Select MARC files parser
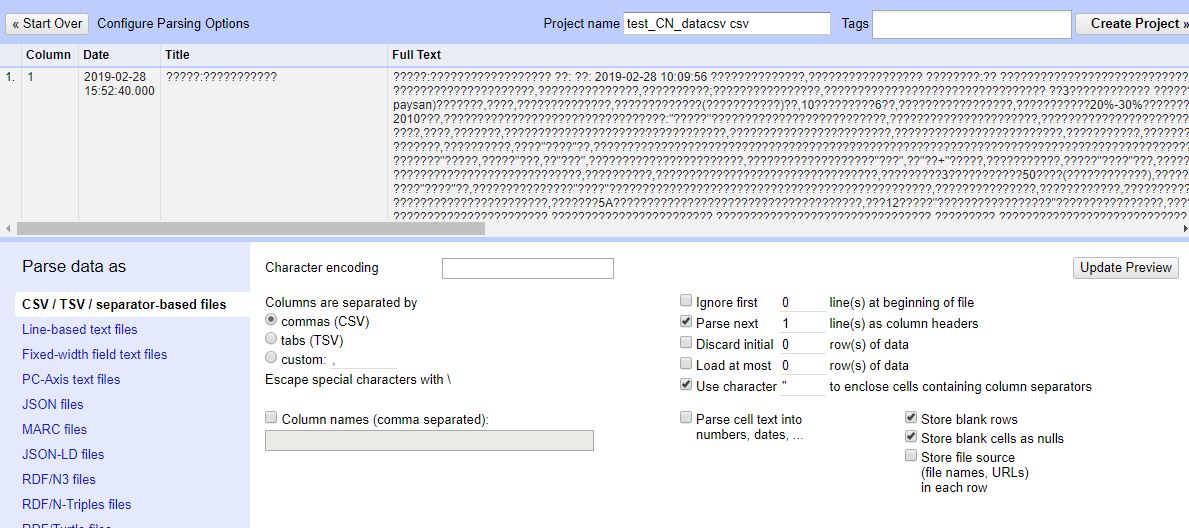1189x528 pixels. [55, 429]
